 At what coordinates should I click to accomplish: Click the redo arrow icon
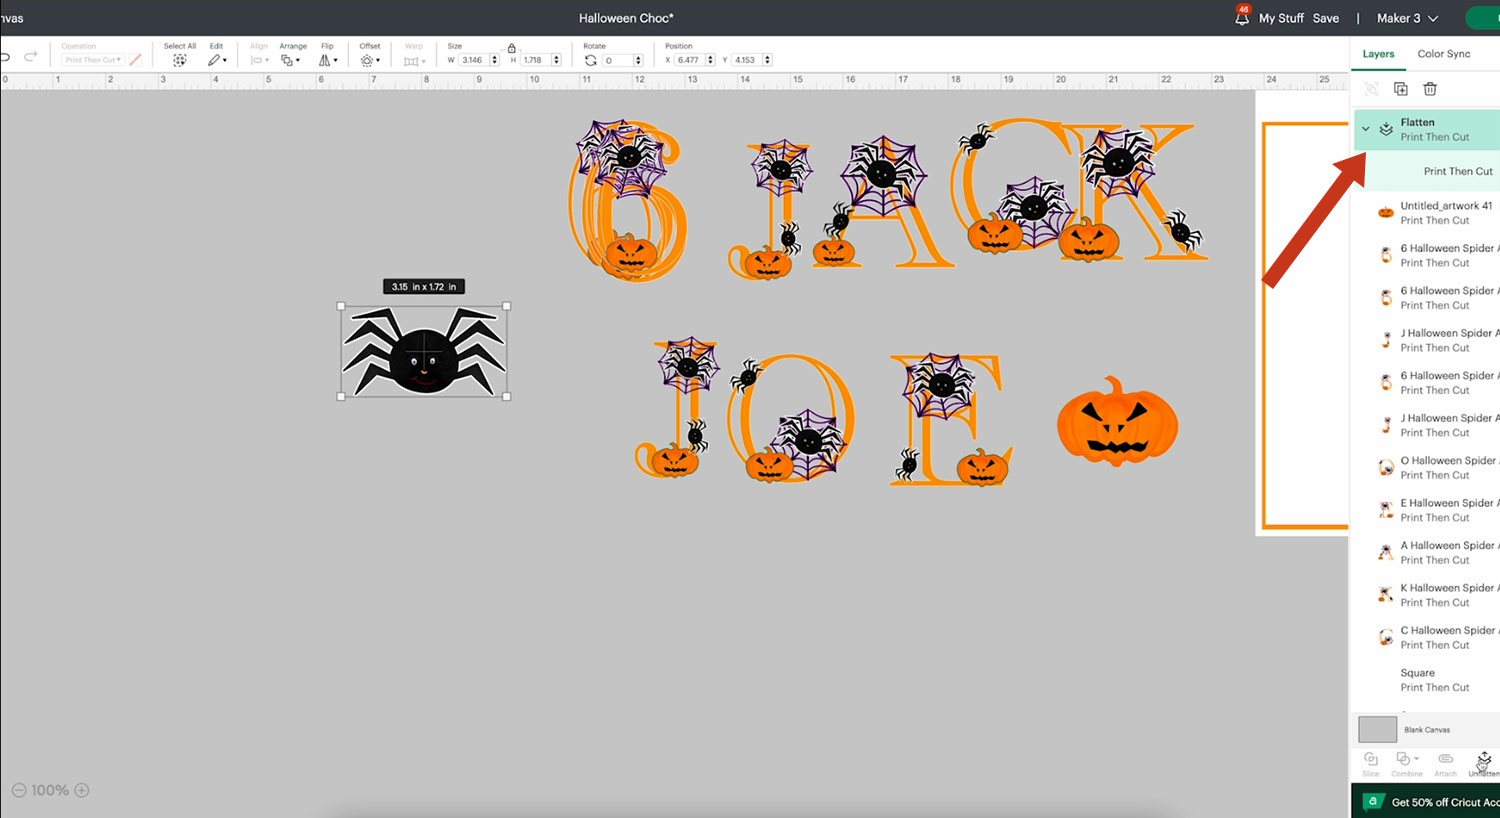tap(31, 57)
